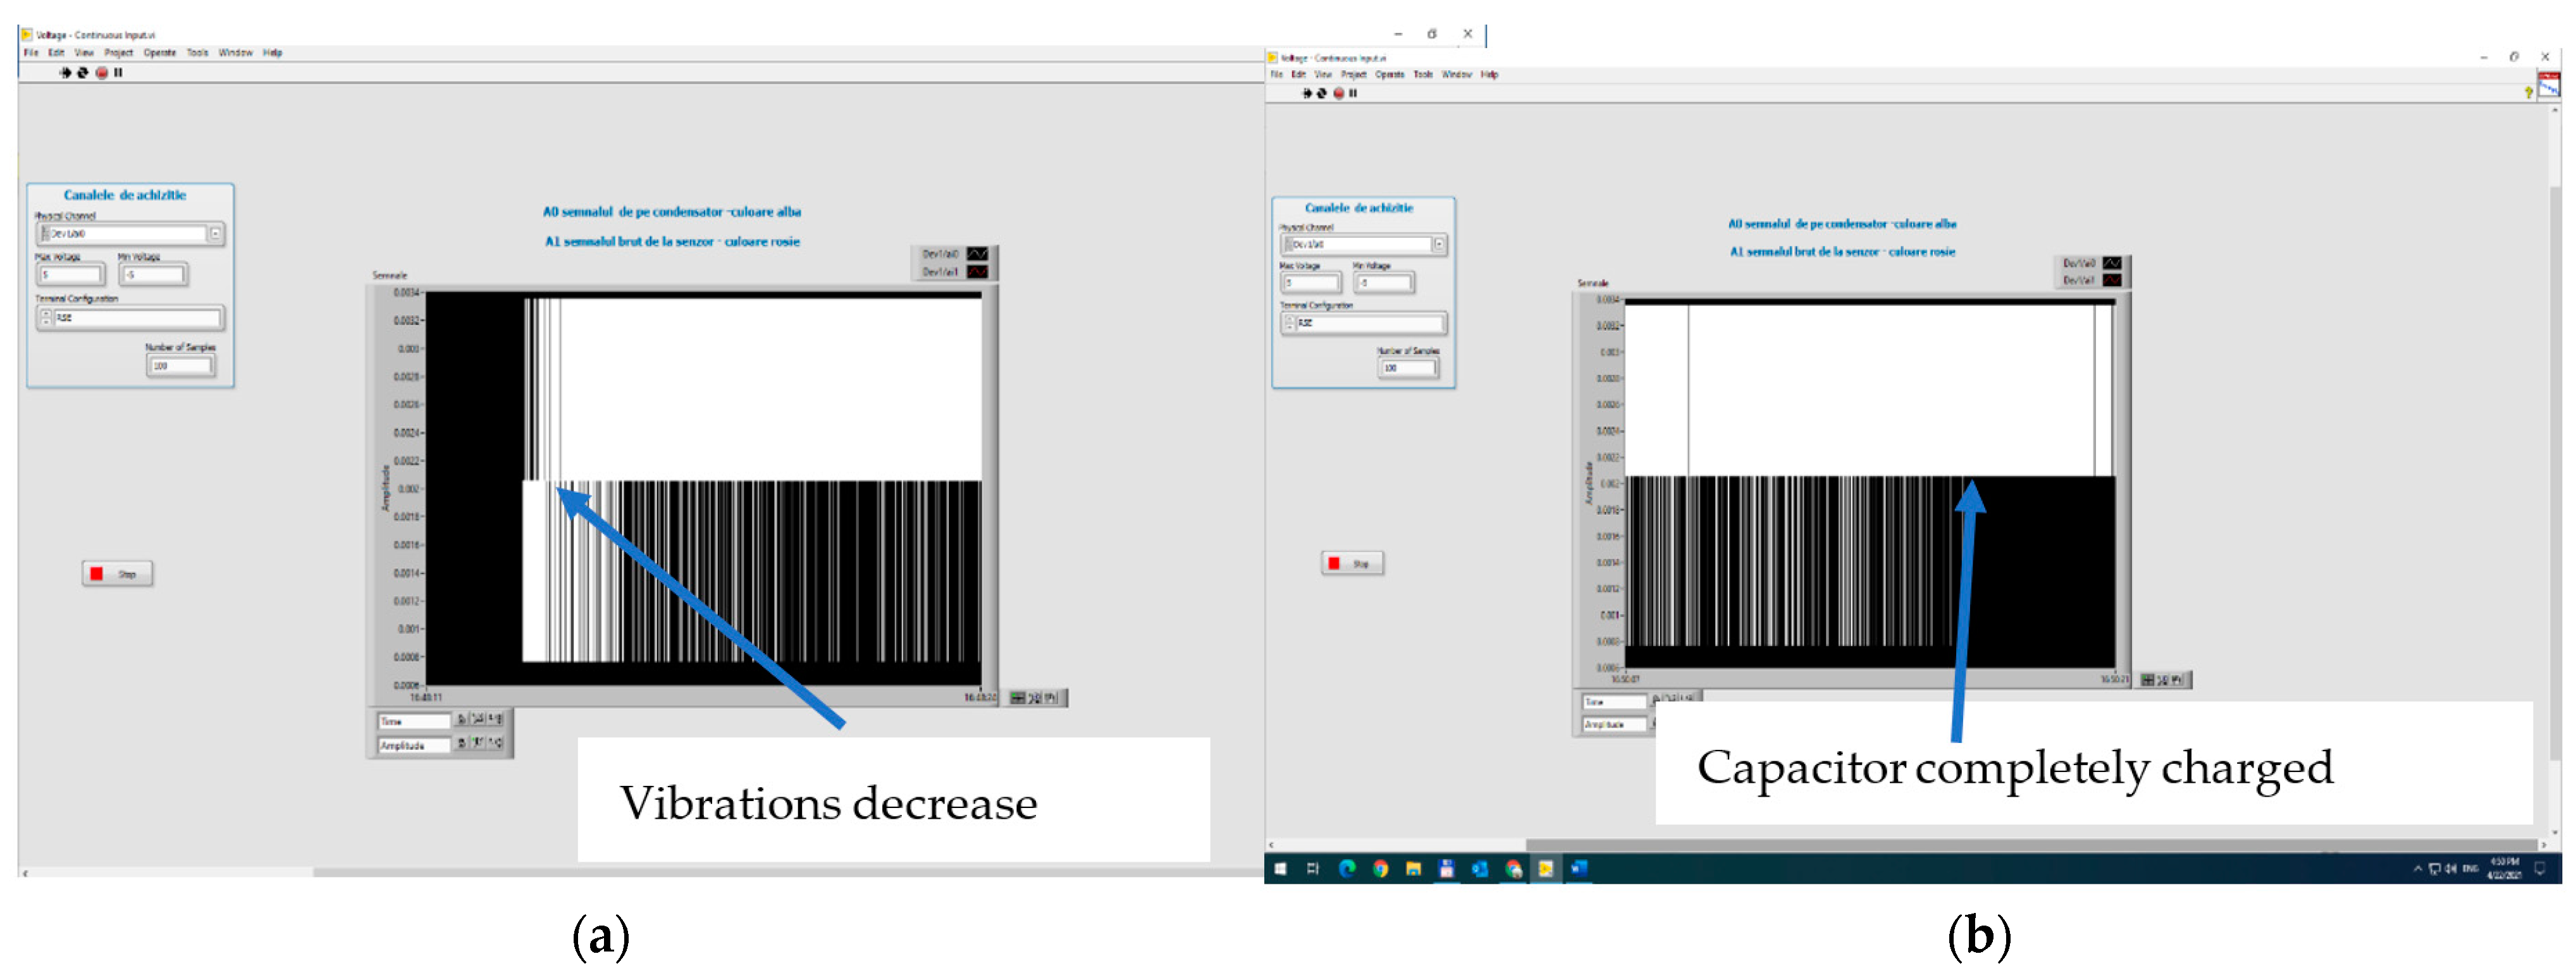
Task: Click graph palette zoom tool in left window
Action: (x=1034, y=698)
